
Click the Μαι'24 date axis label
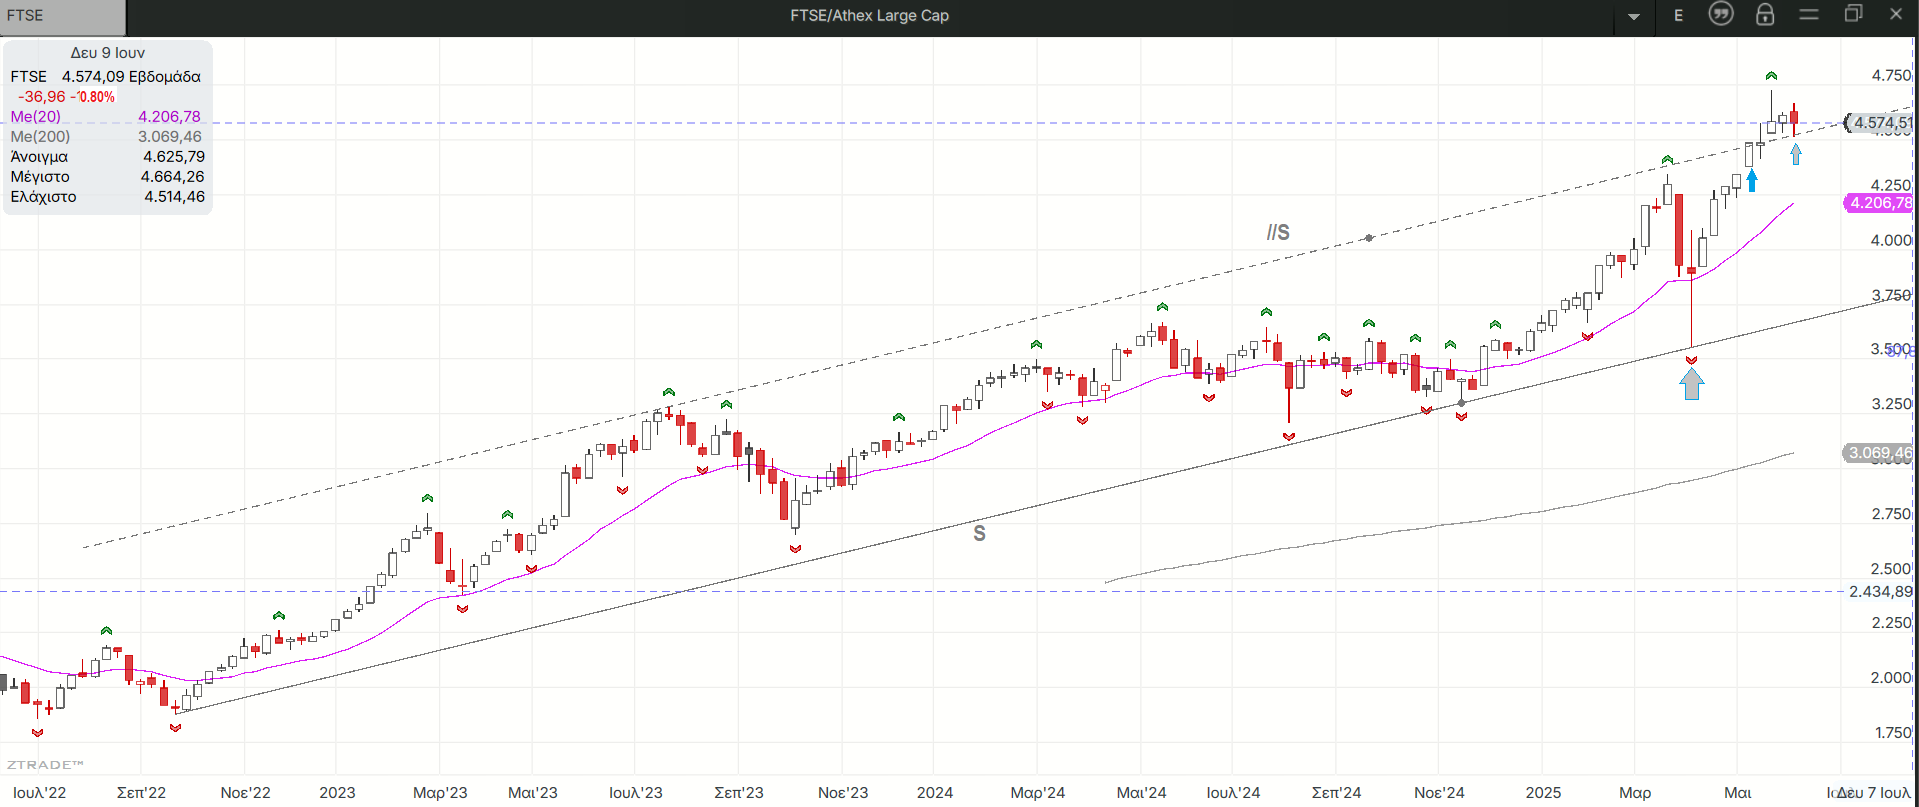coord(1142,793)
